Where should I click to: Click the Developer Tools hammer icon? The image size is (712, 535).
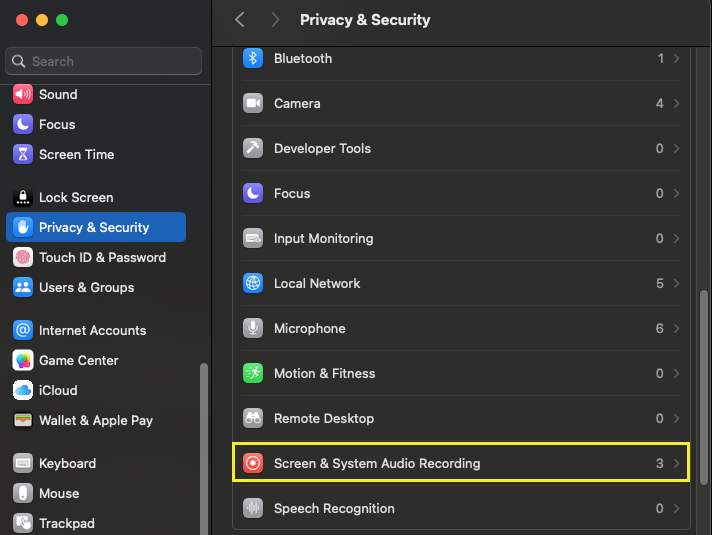[253, 149]
